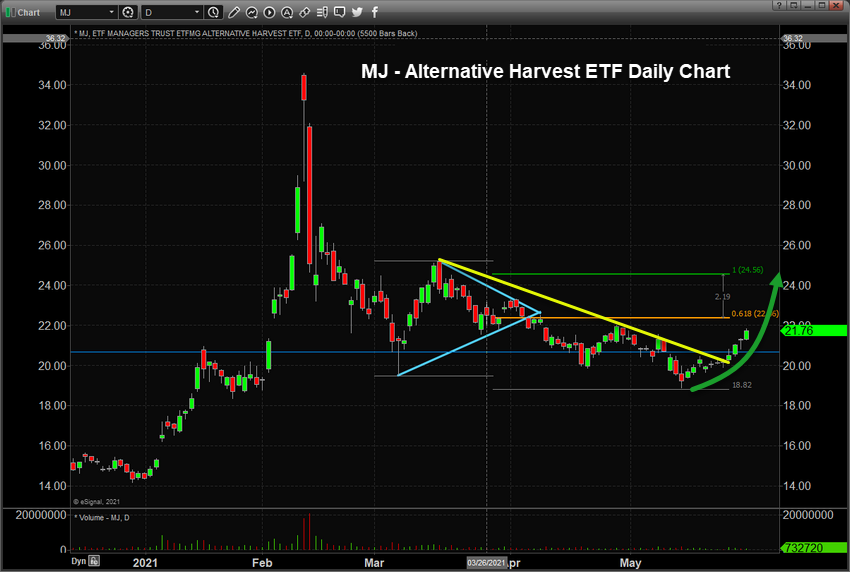
Task: Click the bar replay play icon
Action: tap(269, 12)
